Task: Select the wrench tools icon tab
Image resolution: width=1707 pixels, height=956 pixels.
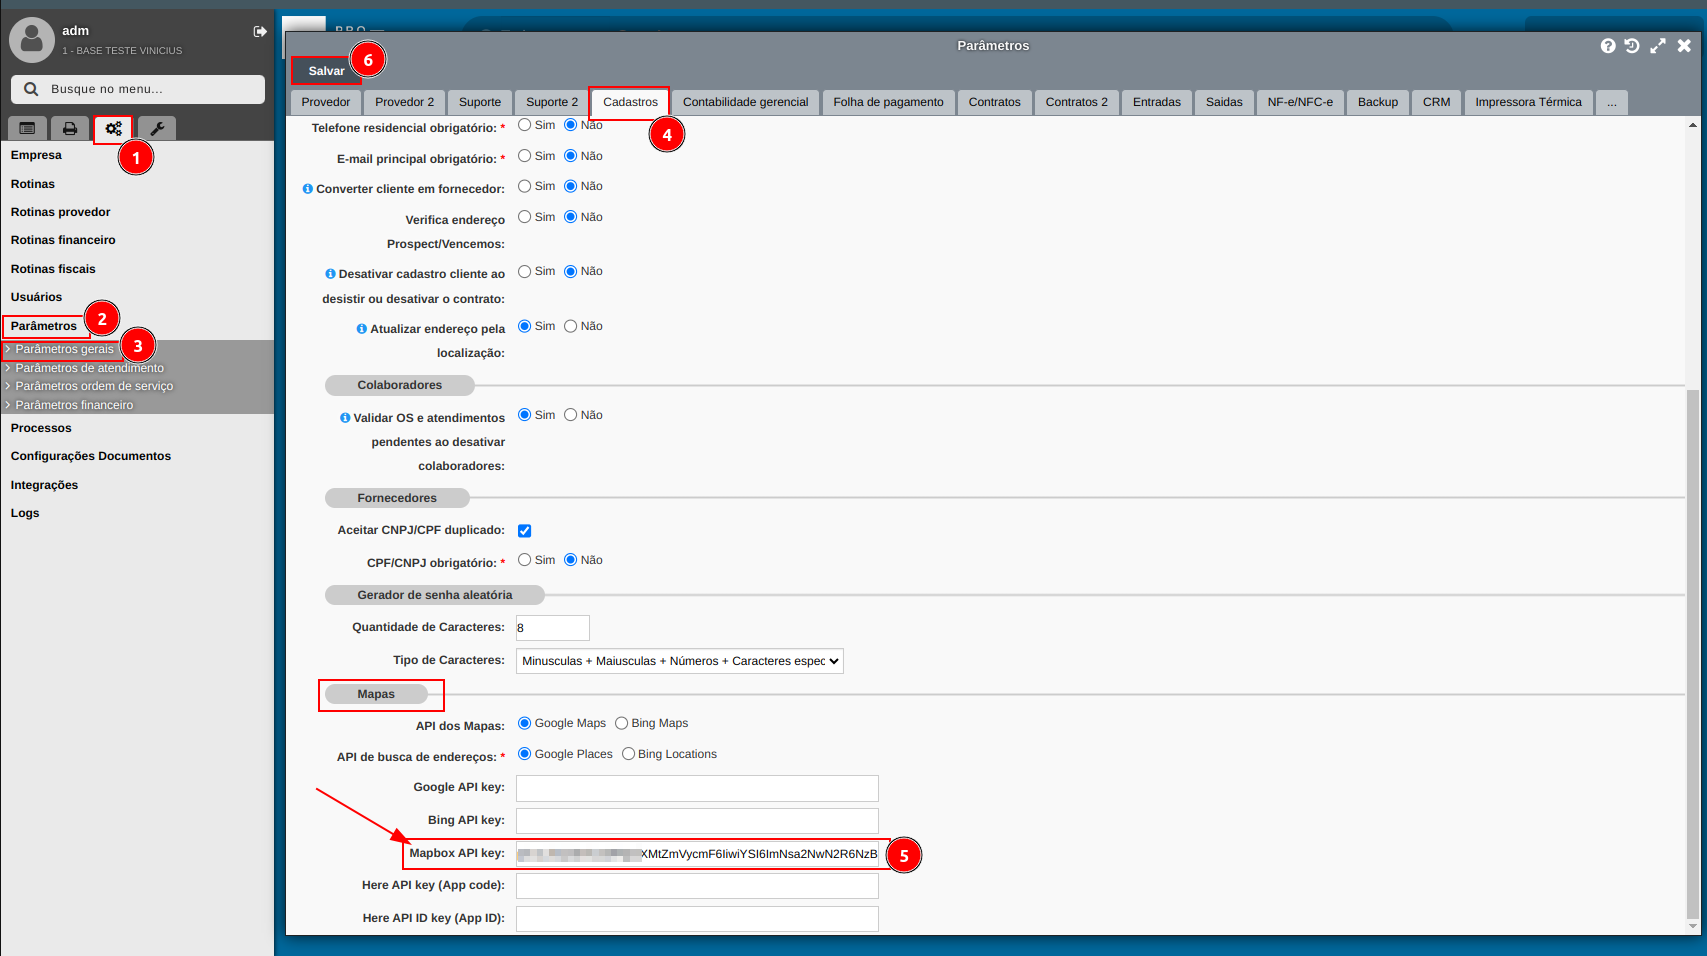Action: pyautogui.click(x=157, y=128)
